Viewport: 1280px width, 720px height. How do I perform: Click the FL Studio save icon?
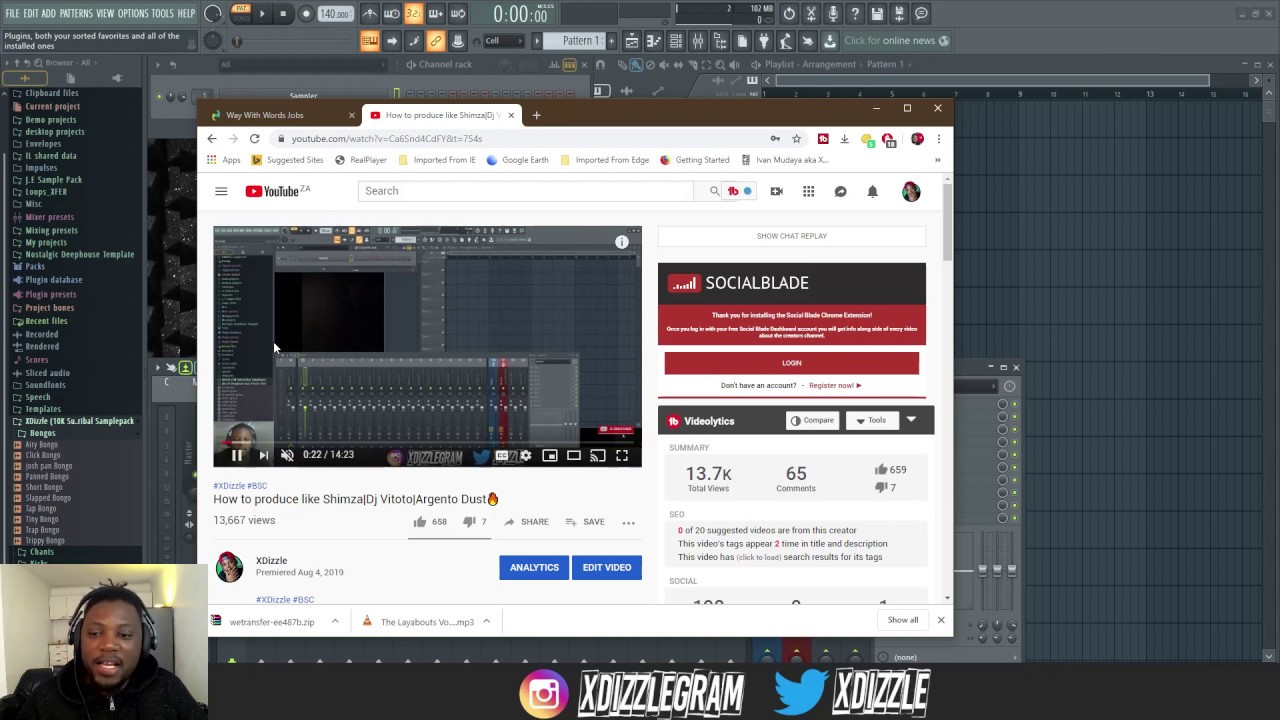click(877, 14)
